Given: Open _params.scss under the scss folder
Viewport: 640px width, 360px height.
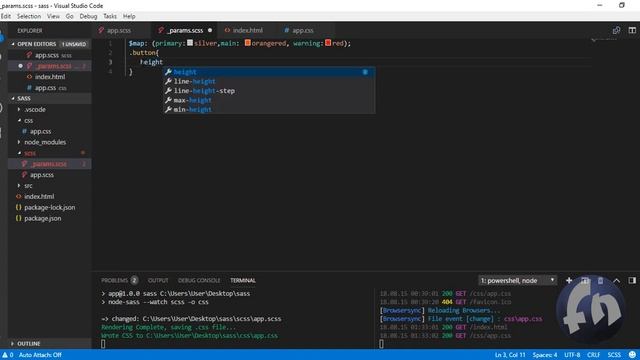Looking at the screenshot, I should tap(50, 164).
